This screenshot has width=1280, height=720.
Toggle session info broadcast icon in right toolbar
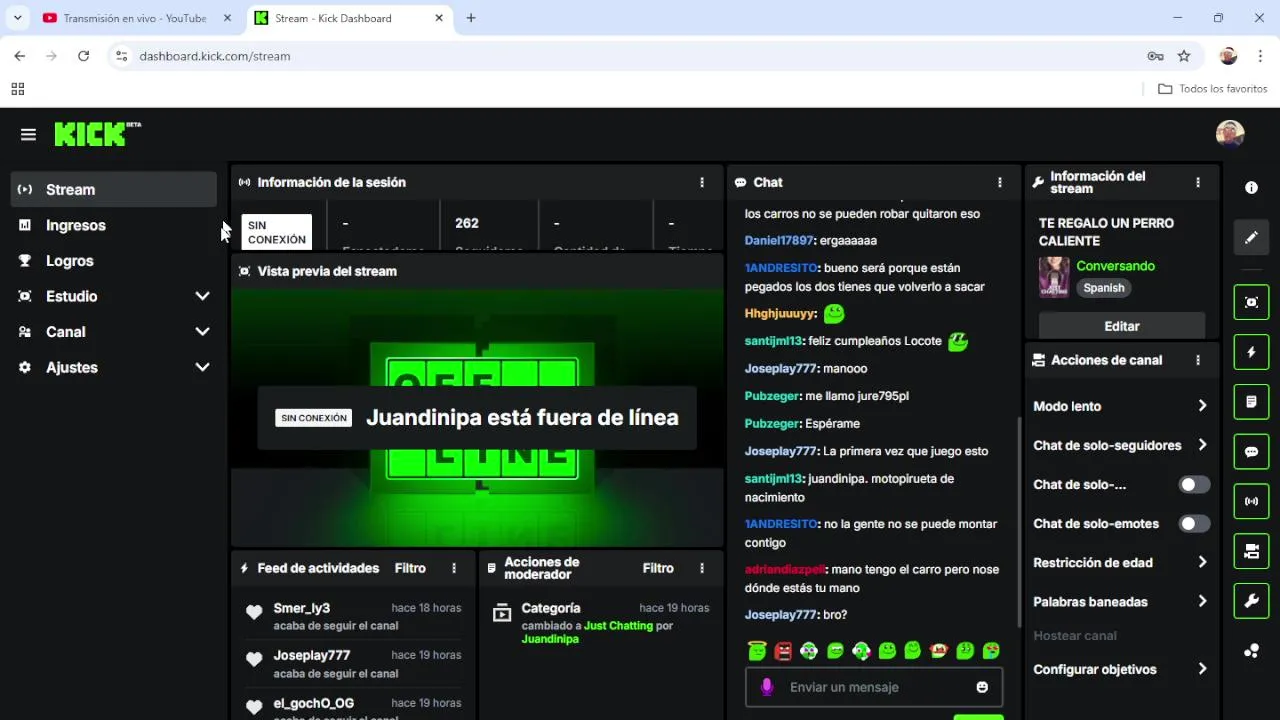point(1251,501)
